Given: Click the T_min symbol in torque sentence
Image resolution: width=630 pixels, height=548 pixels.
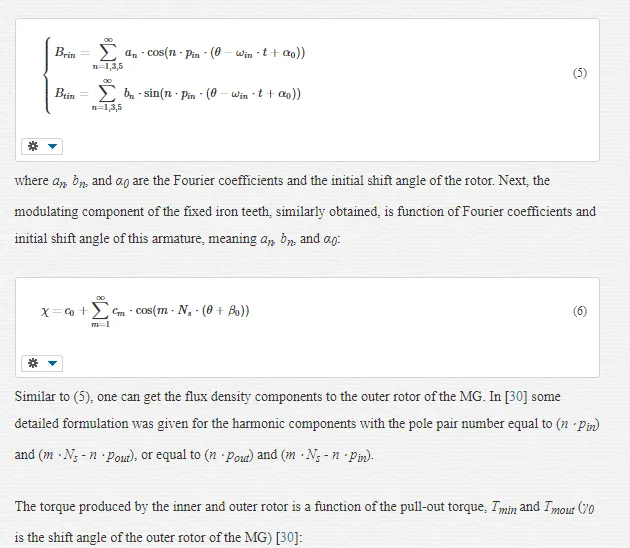Looking at the screenshot, I should click(504, 507).
